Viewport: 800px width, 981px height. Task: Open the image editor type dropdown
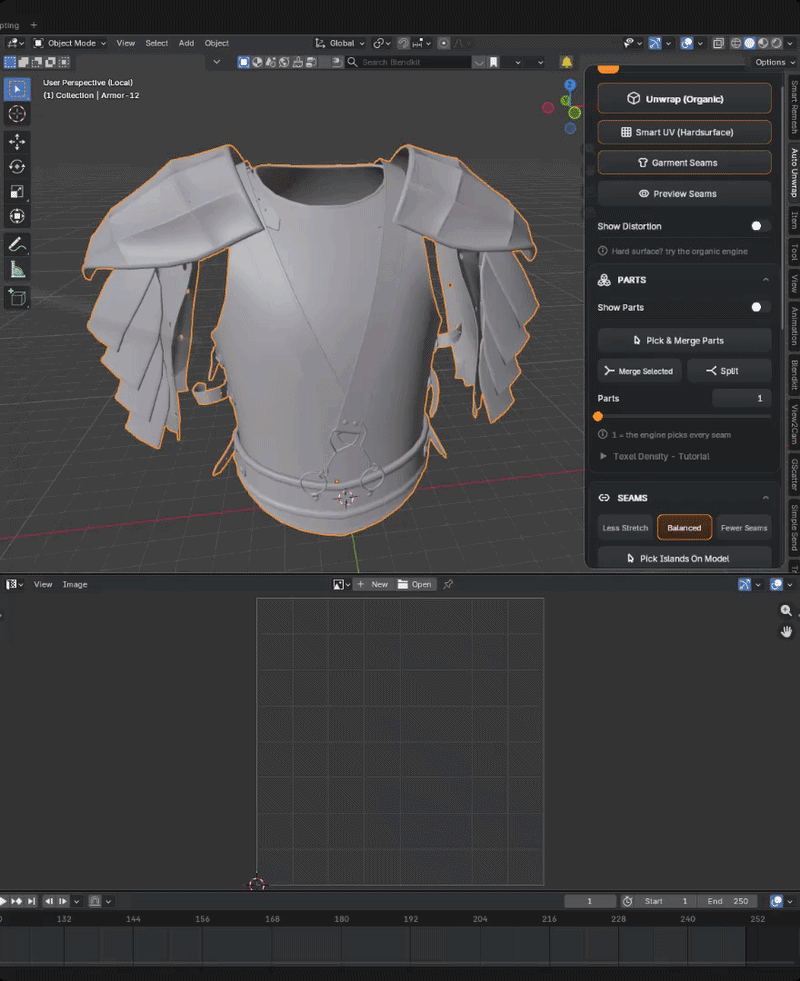click(x=13, y=584)
